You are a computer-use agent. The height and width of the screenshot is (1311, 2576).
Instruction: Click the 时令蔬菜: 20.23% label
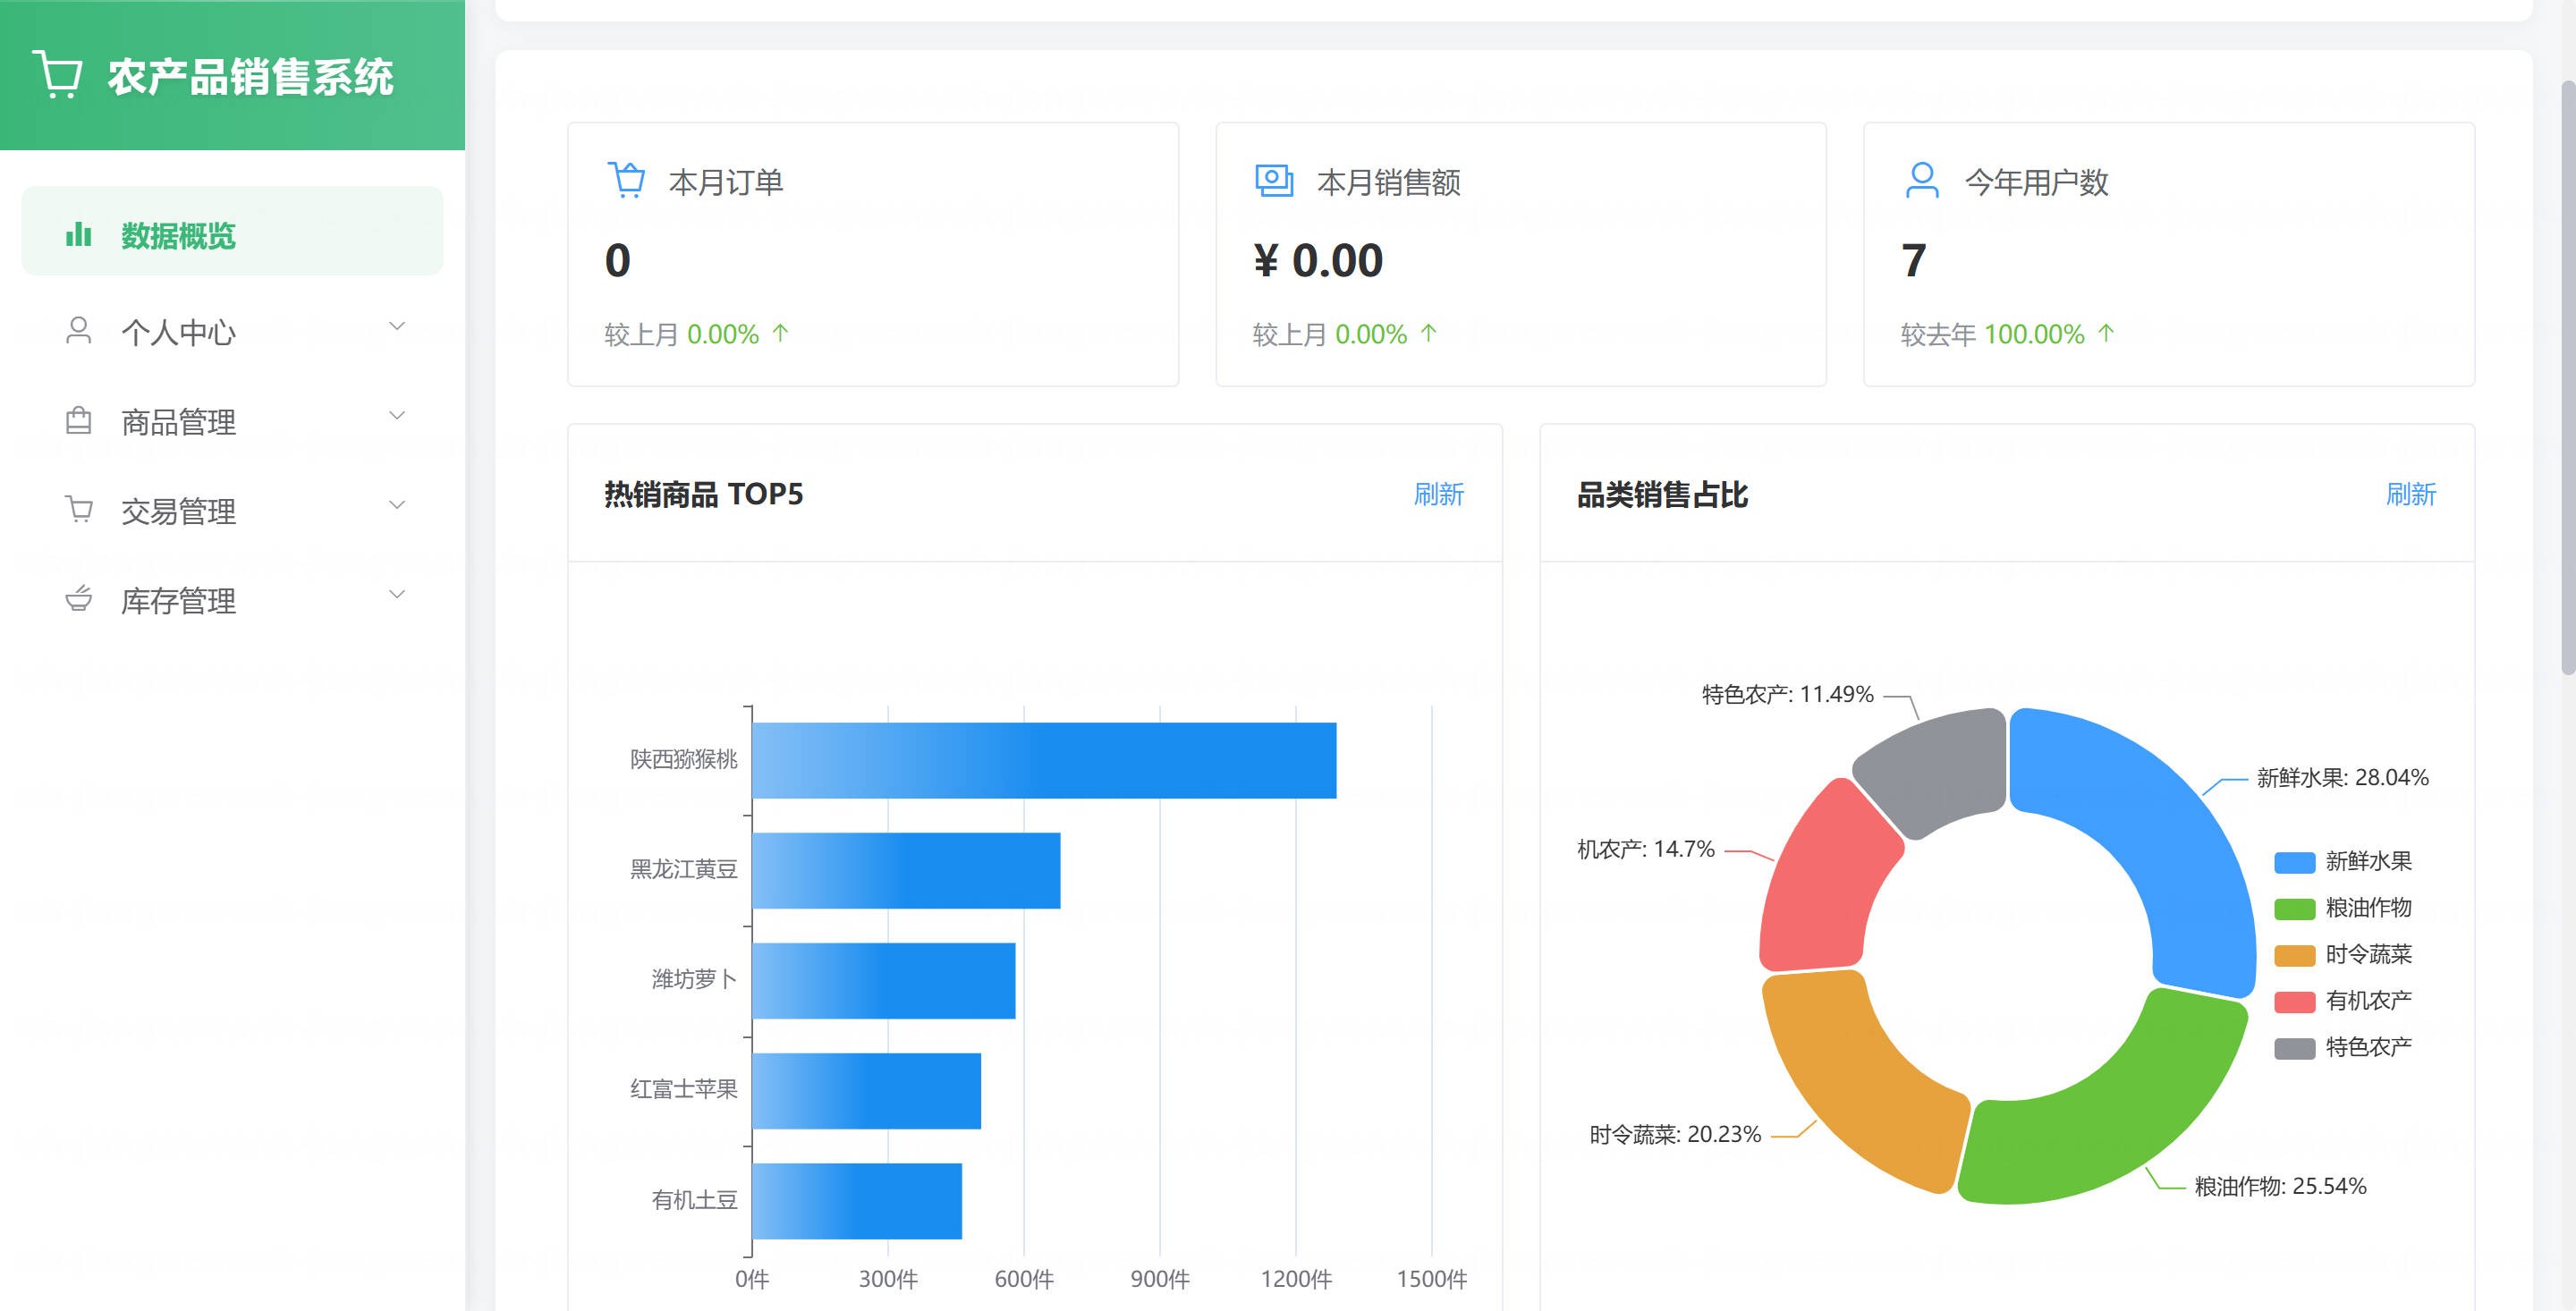coord(1675,1134)
